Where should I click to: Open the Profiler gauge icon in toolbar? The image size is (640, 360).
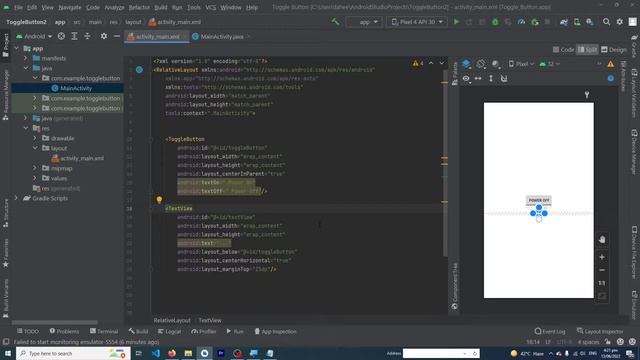pos(521,22)
